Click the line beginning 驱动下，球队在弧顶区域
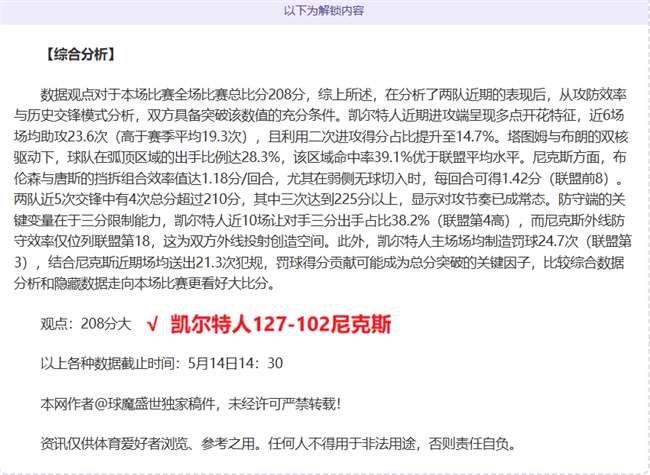Screen dimensions: 650x475 [320, 158]
